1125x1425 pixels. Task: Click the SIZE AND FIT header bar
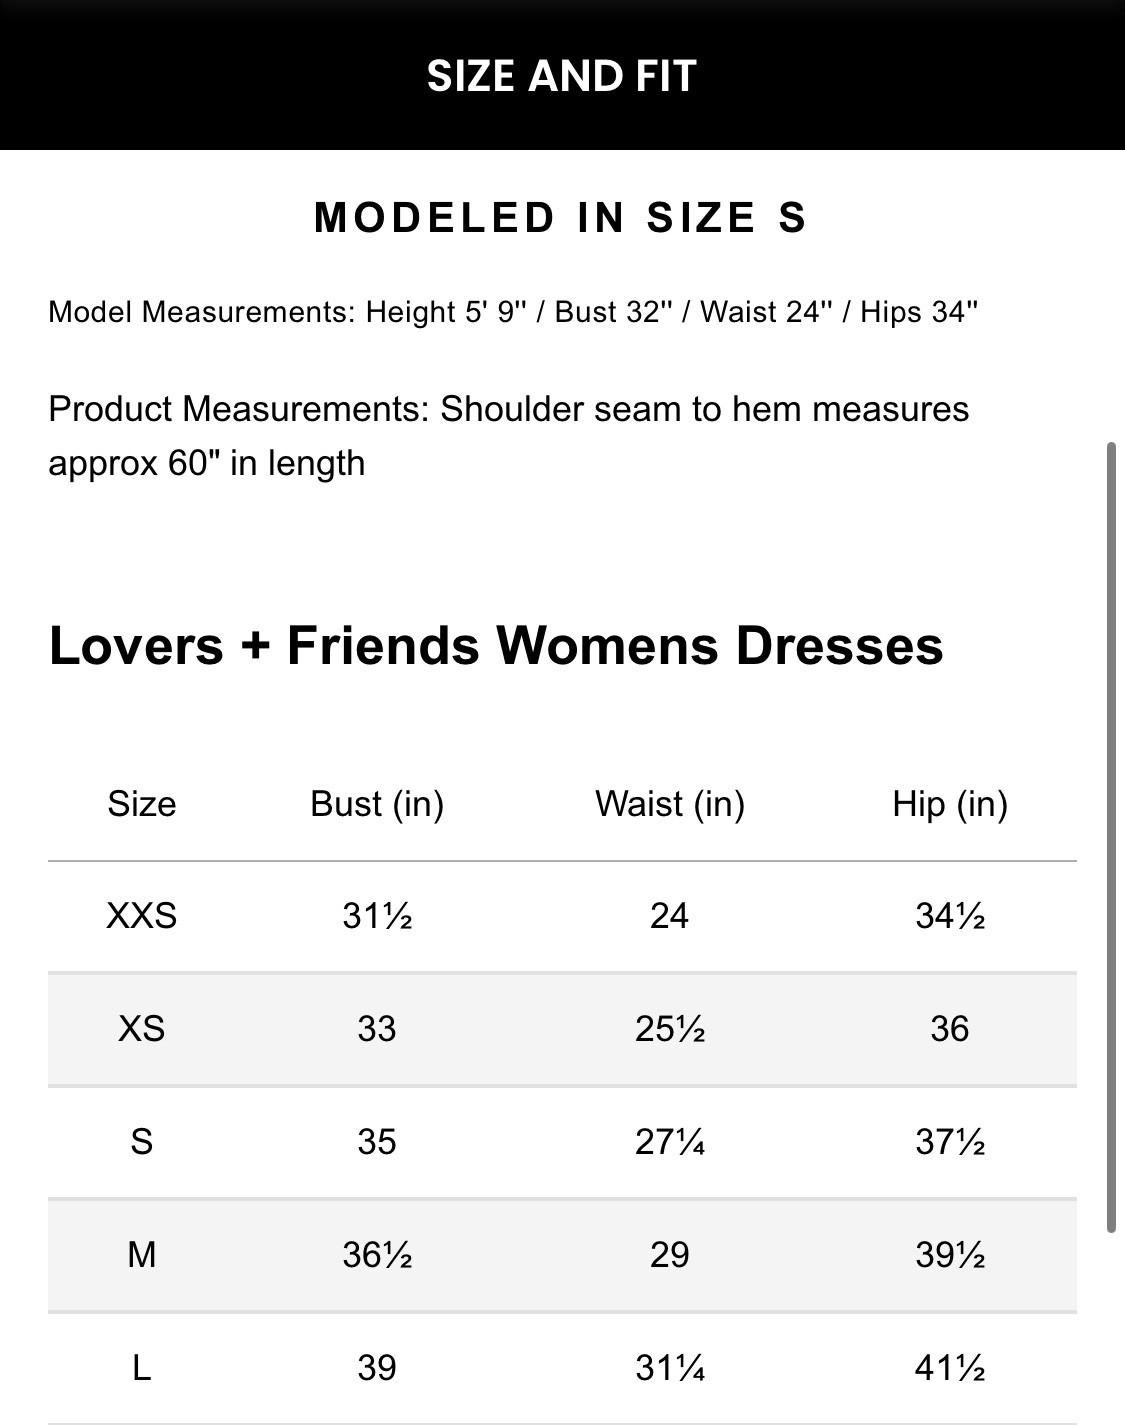pos(561,76)
